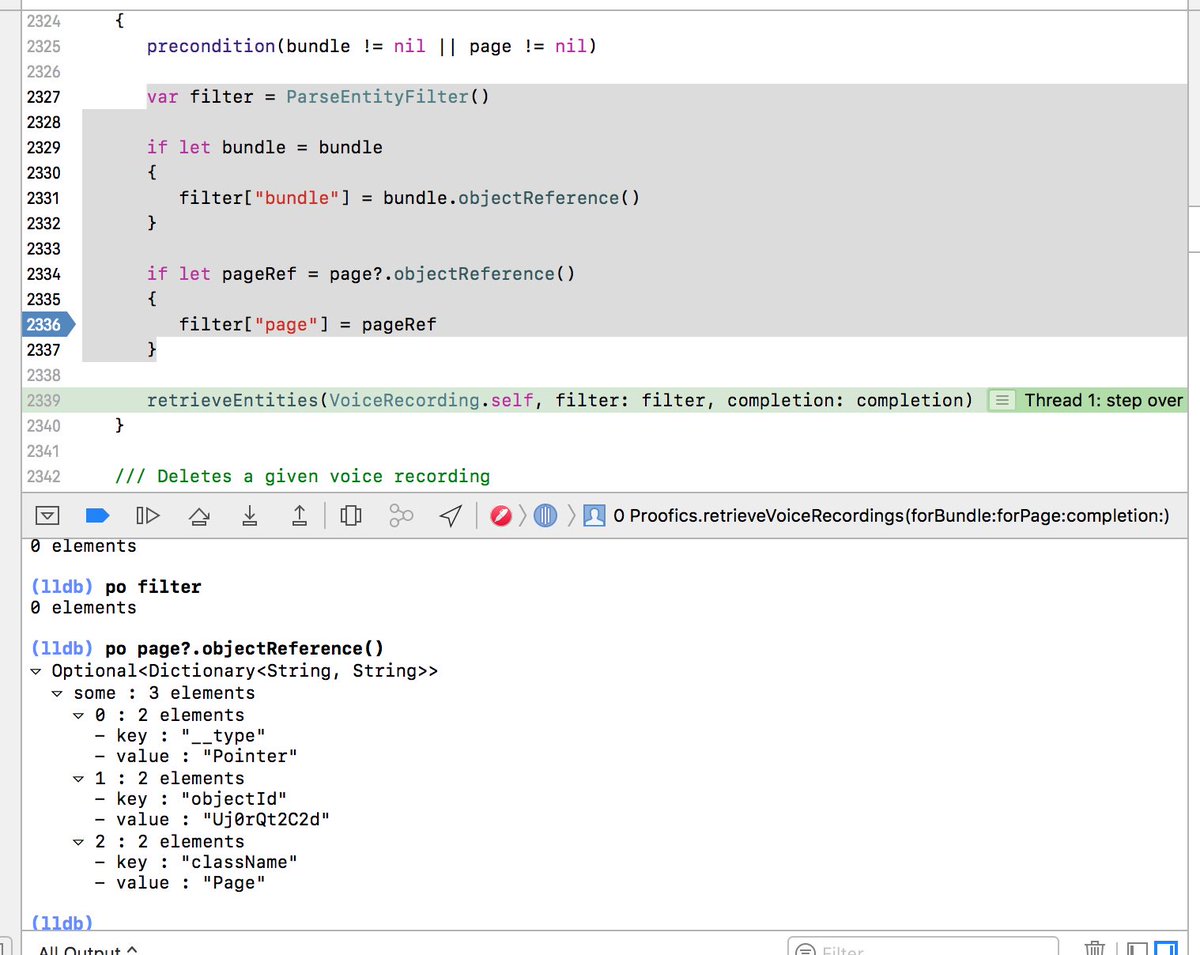Hide the debug area with the disclosure button
The height and width of the screenshot is (955, 1200).
click(47, 516)
